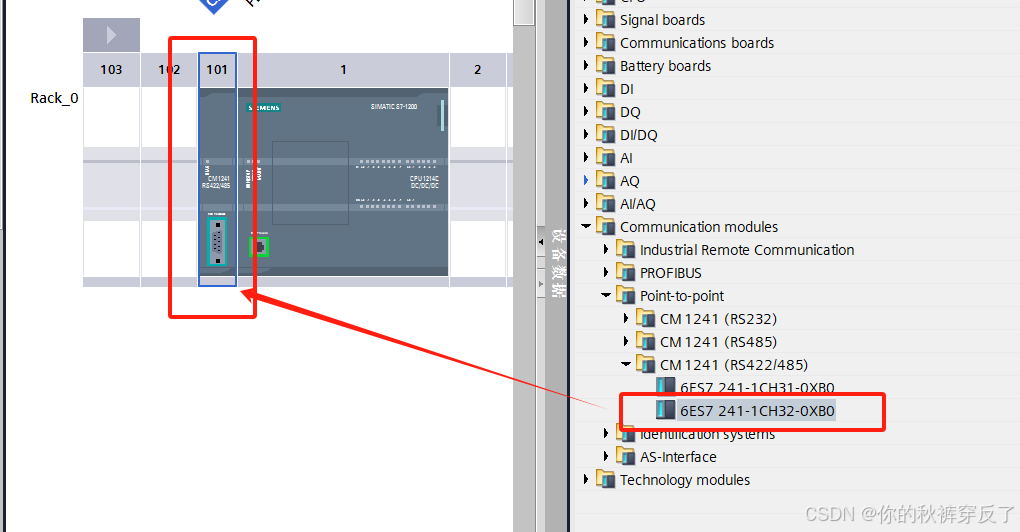This screenshot has height=532, width=1020.
Task: Expand the Signal boards folder arrow
Action: (x=585, y=20)
